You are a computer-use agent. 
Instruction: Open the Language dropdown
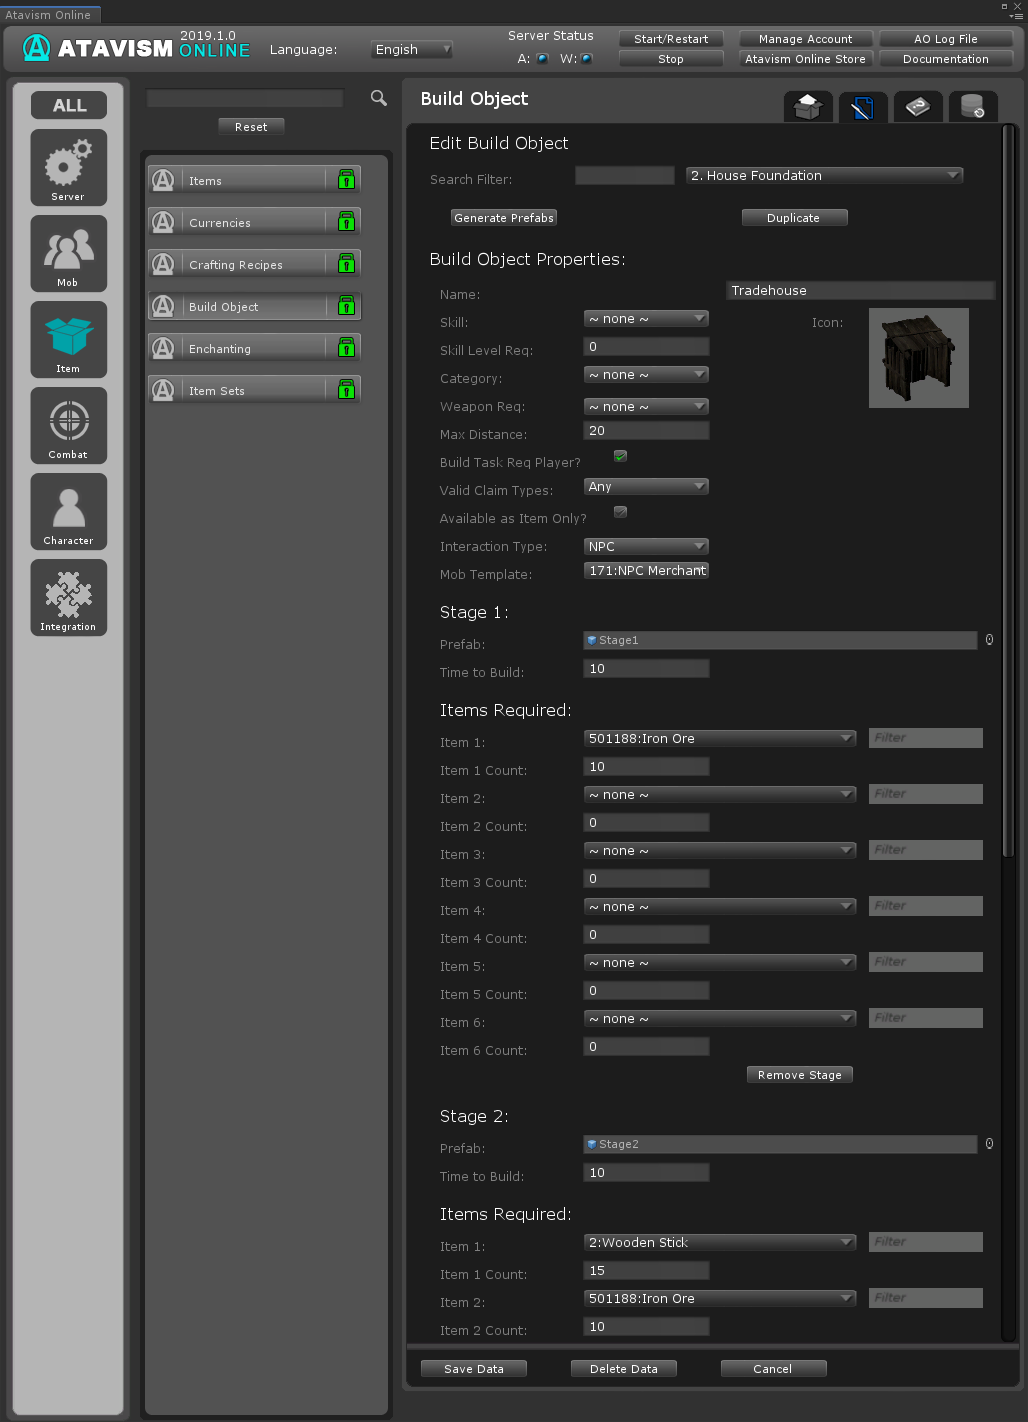coord(413,49)
